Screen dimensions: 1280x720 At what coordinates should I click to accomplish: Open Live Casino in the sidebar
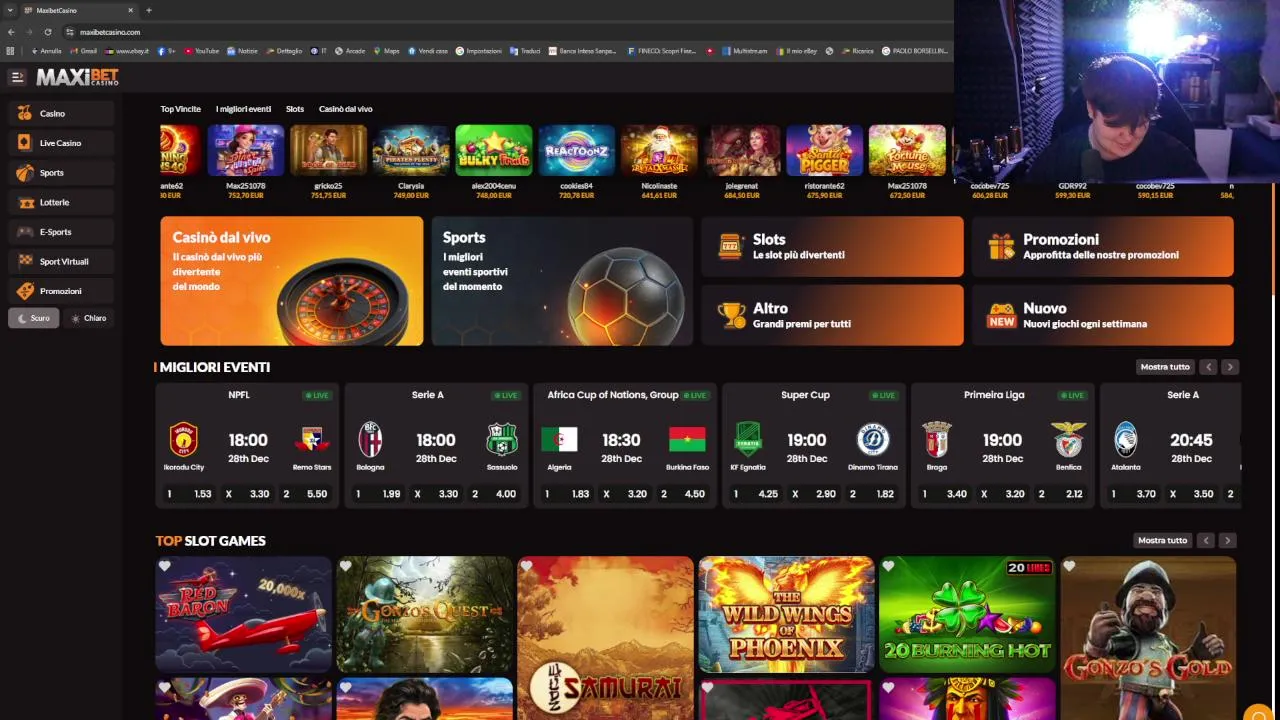click(x=60, y=143)
